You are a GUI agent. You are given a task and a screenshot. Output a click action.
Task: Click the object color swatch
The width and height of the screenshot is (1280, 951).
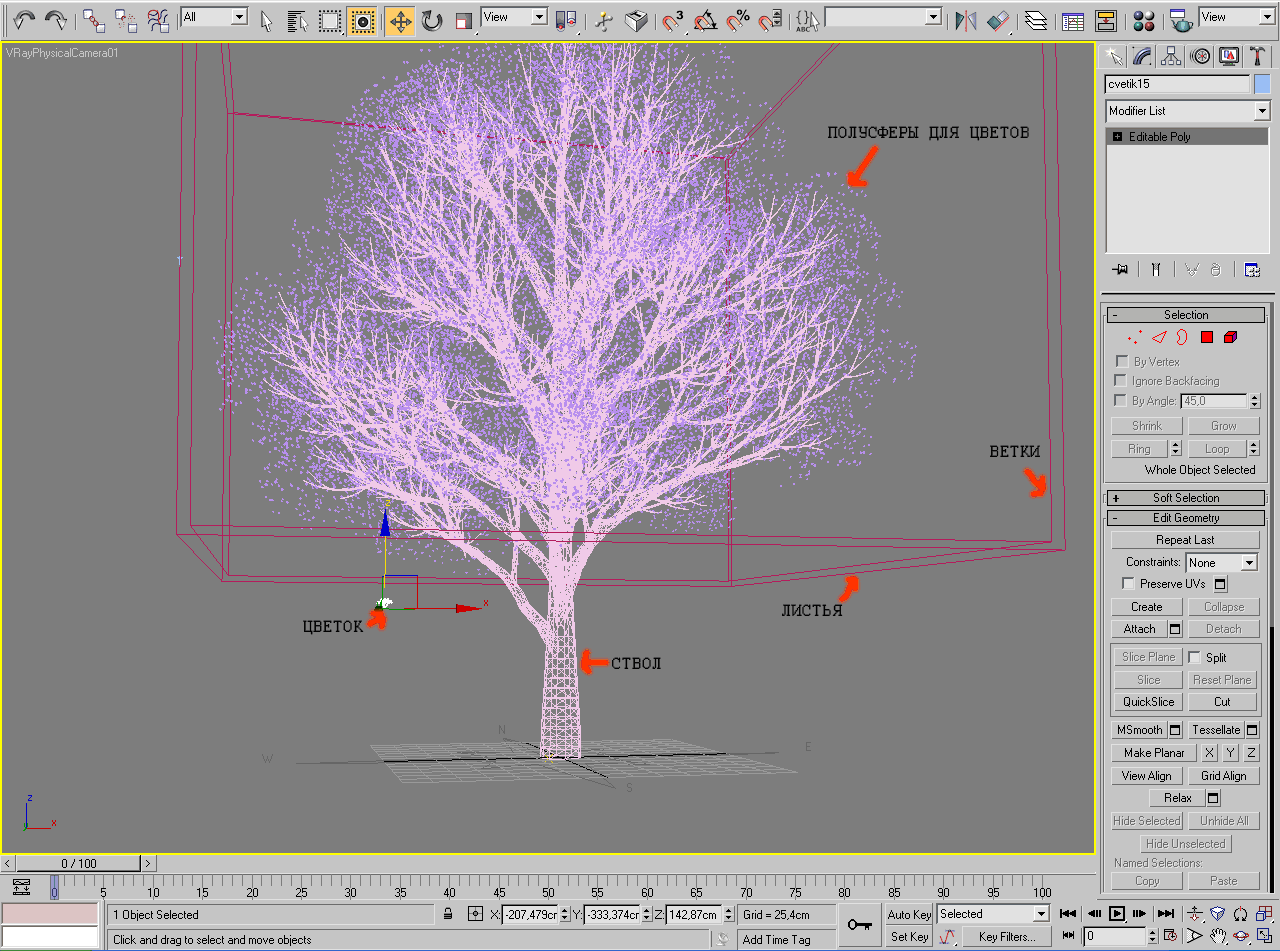[x=1262, y=84]
